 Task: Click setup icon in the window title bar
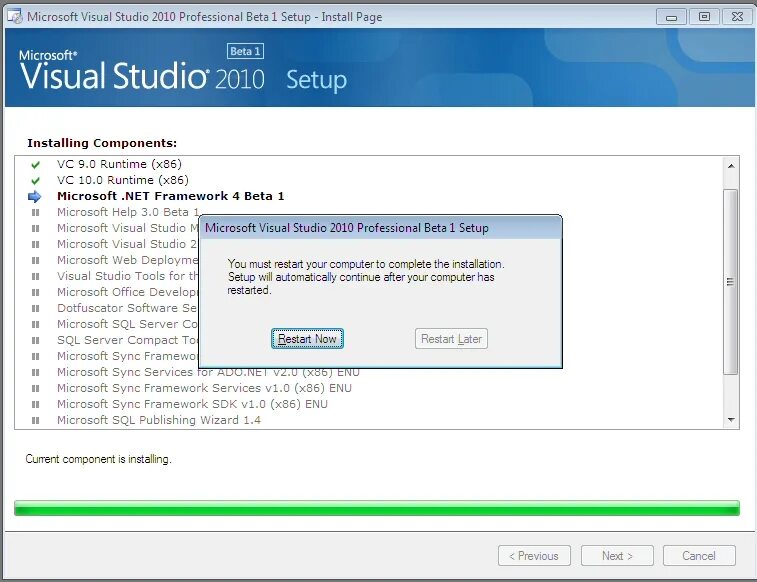pos(15,17)
